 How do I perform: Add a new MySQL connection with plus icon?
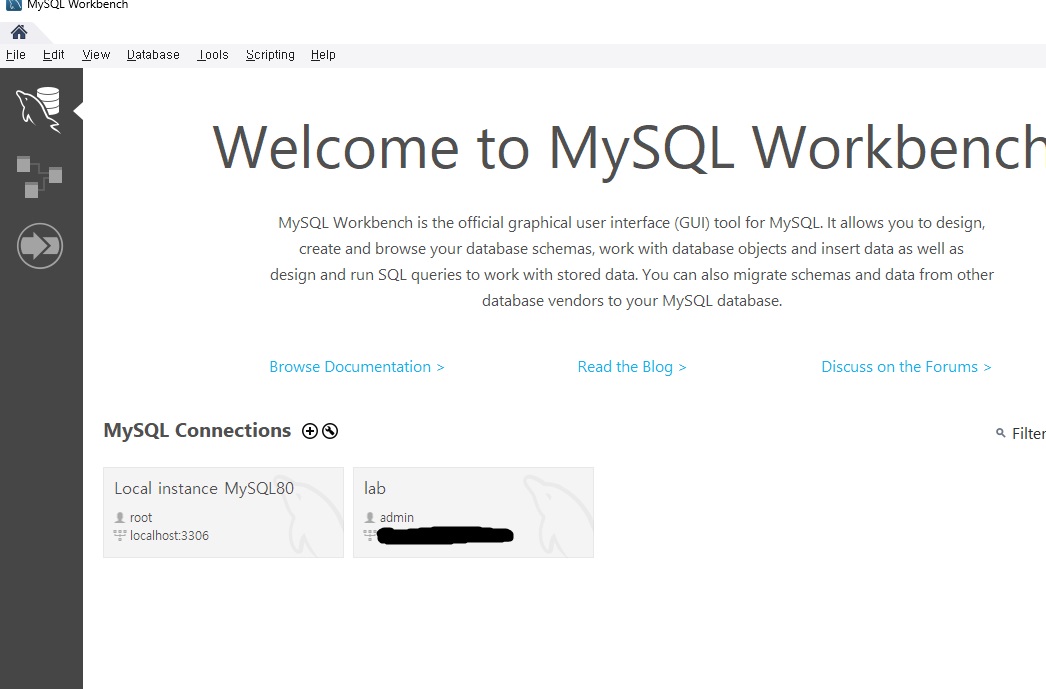point(310,431)
